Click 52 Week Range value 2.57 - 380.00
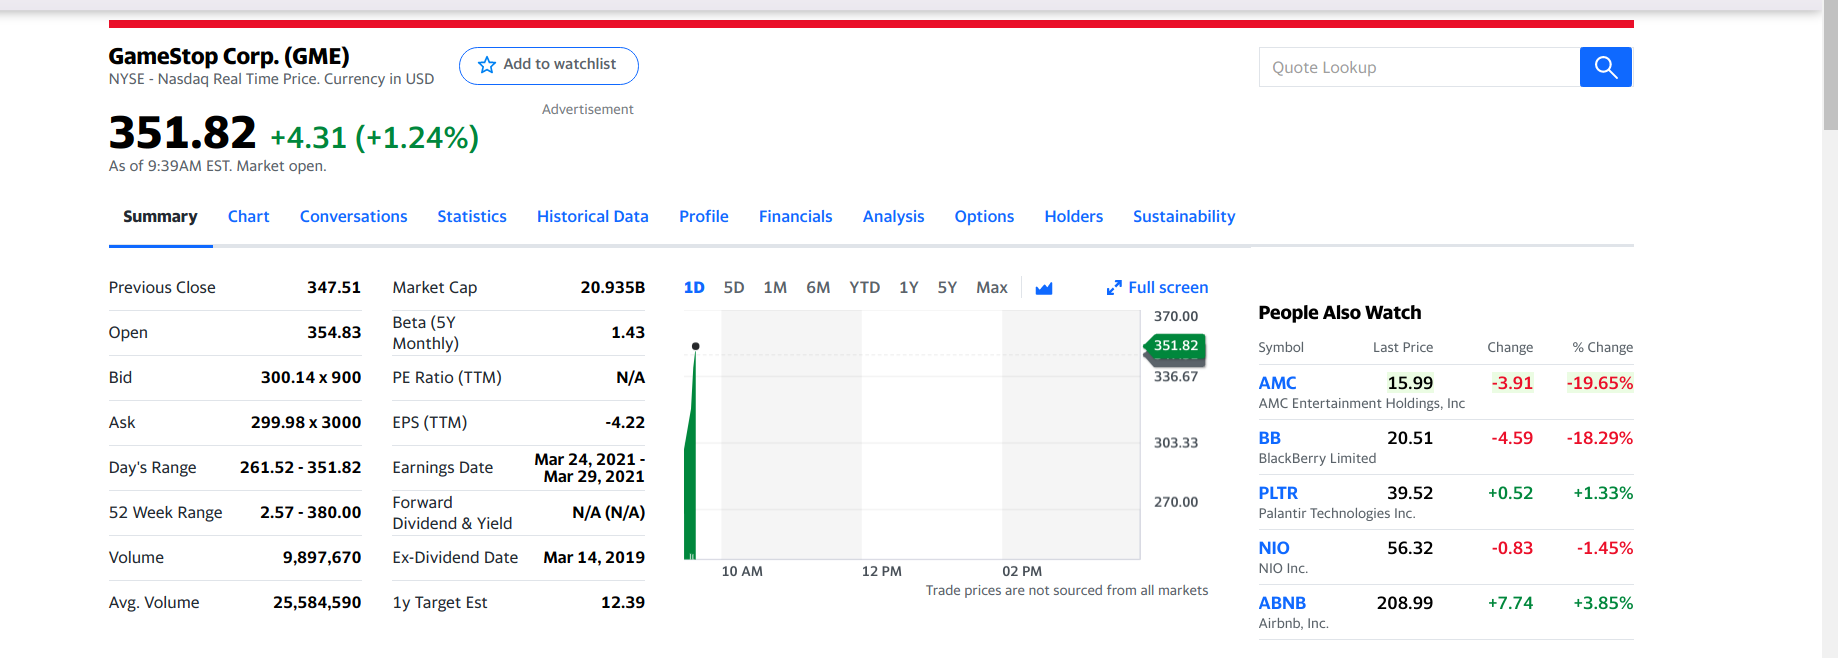 311,513
